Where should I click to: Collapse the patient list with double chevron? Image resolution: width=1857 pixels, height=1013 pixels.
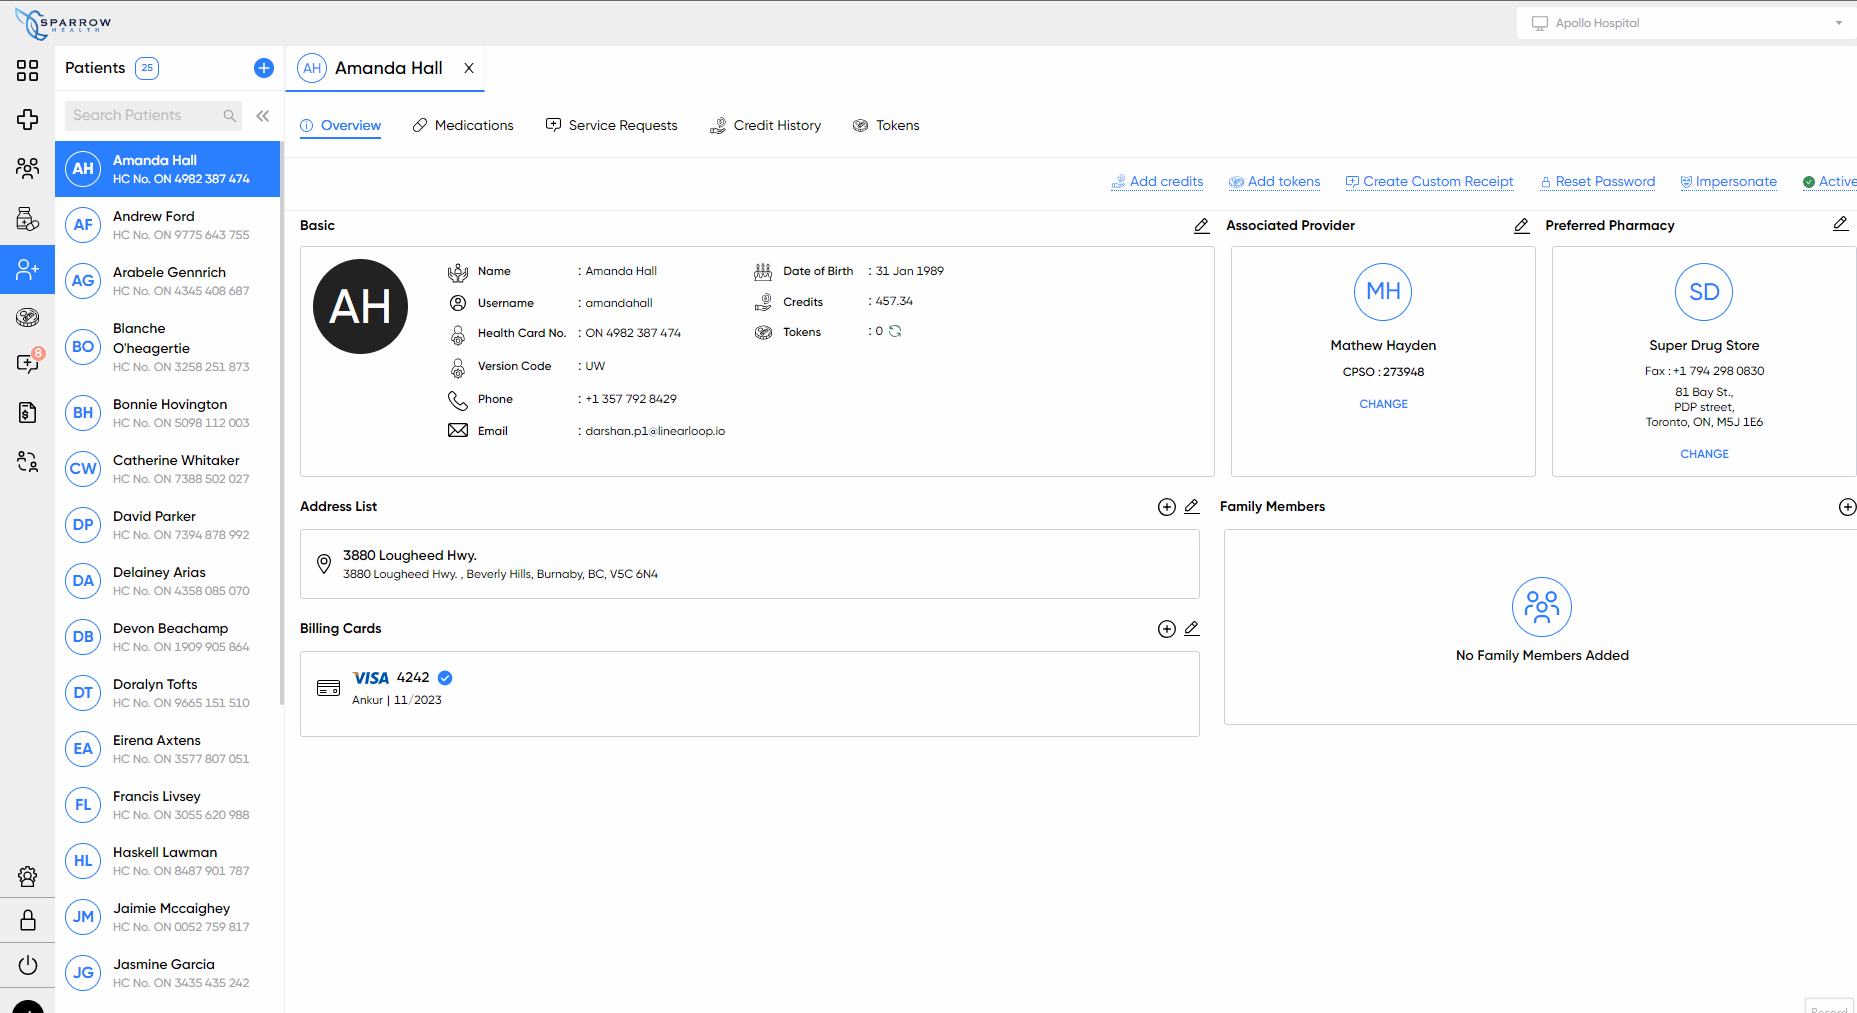(262, 115)
